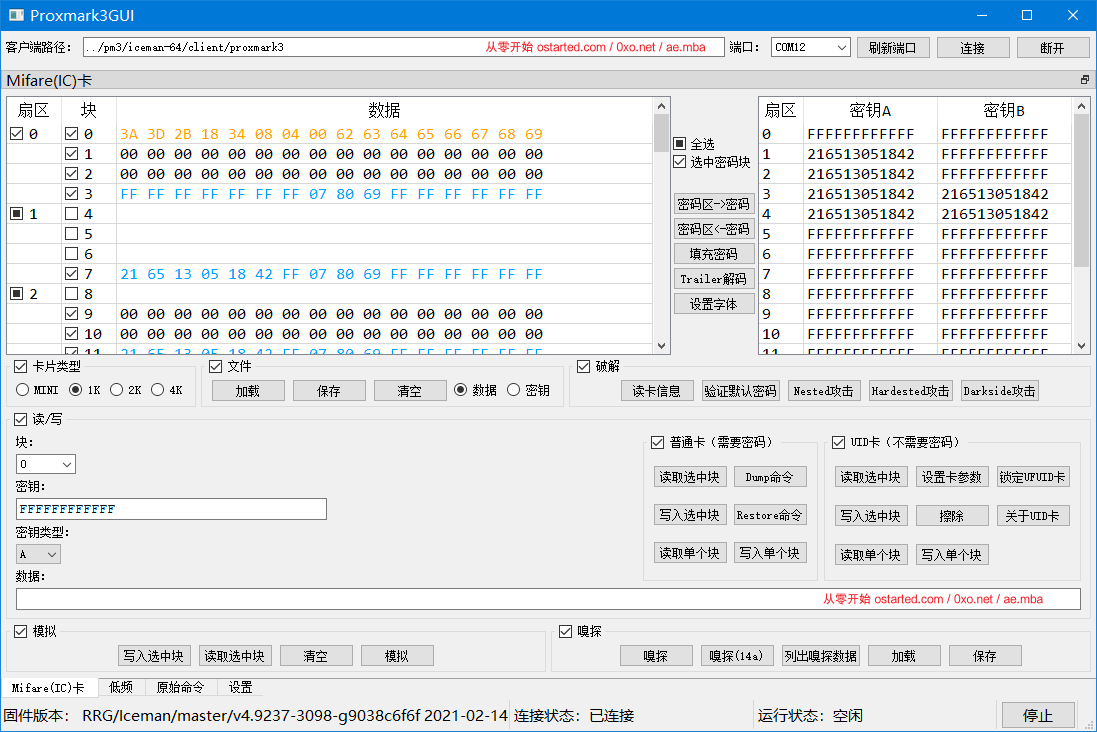Click the 关于UID卡 button
This screenshot has width=1097, height=732.
pos(1033,516)
